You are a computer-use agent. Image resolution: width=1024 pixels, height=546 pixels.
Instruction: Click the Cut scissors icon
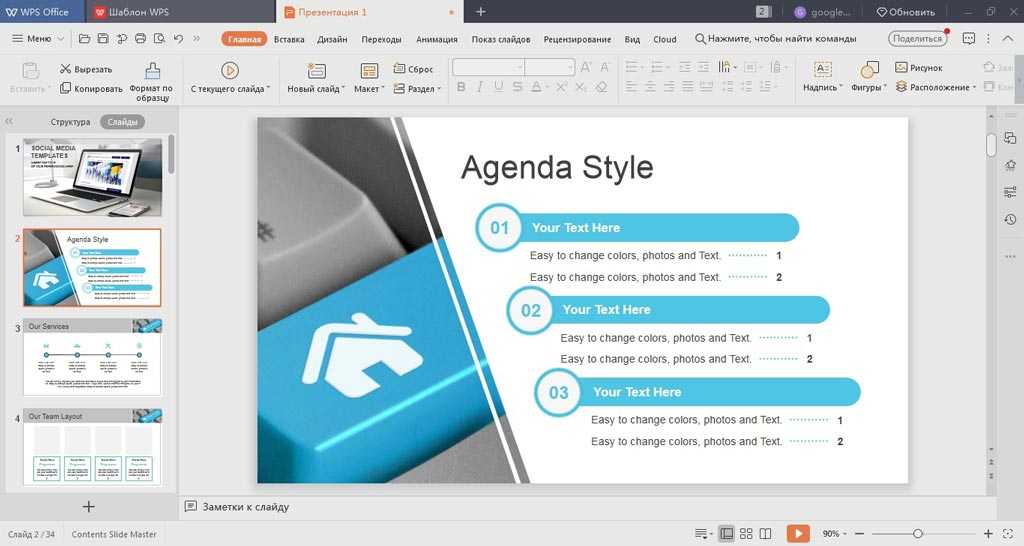65,70
